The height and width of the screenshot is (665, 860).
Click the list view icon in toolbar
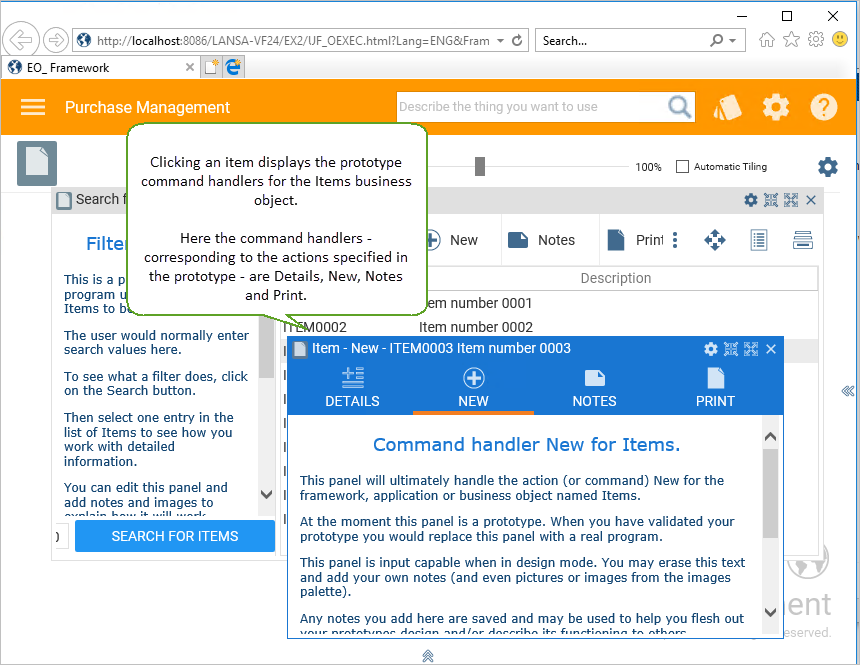(759, 240)
